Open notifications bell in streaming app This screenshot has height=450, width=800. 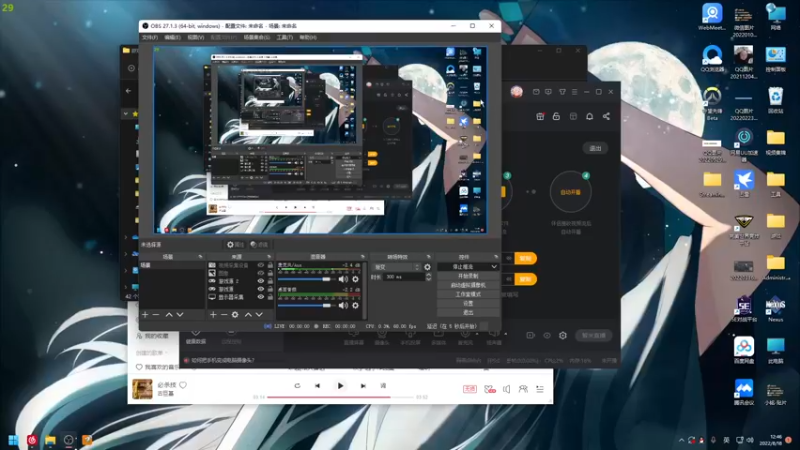tap(589, 116)
